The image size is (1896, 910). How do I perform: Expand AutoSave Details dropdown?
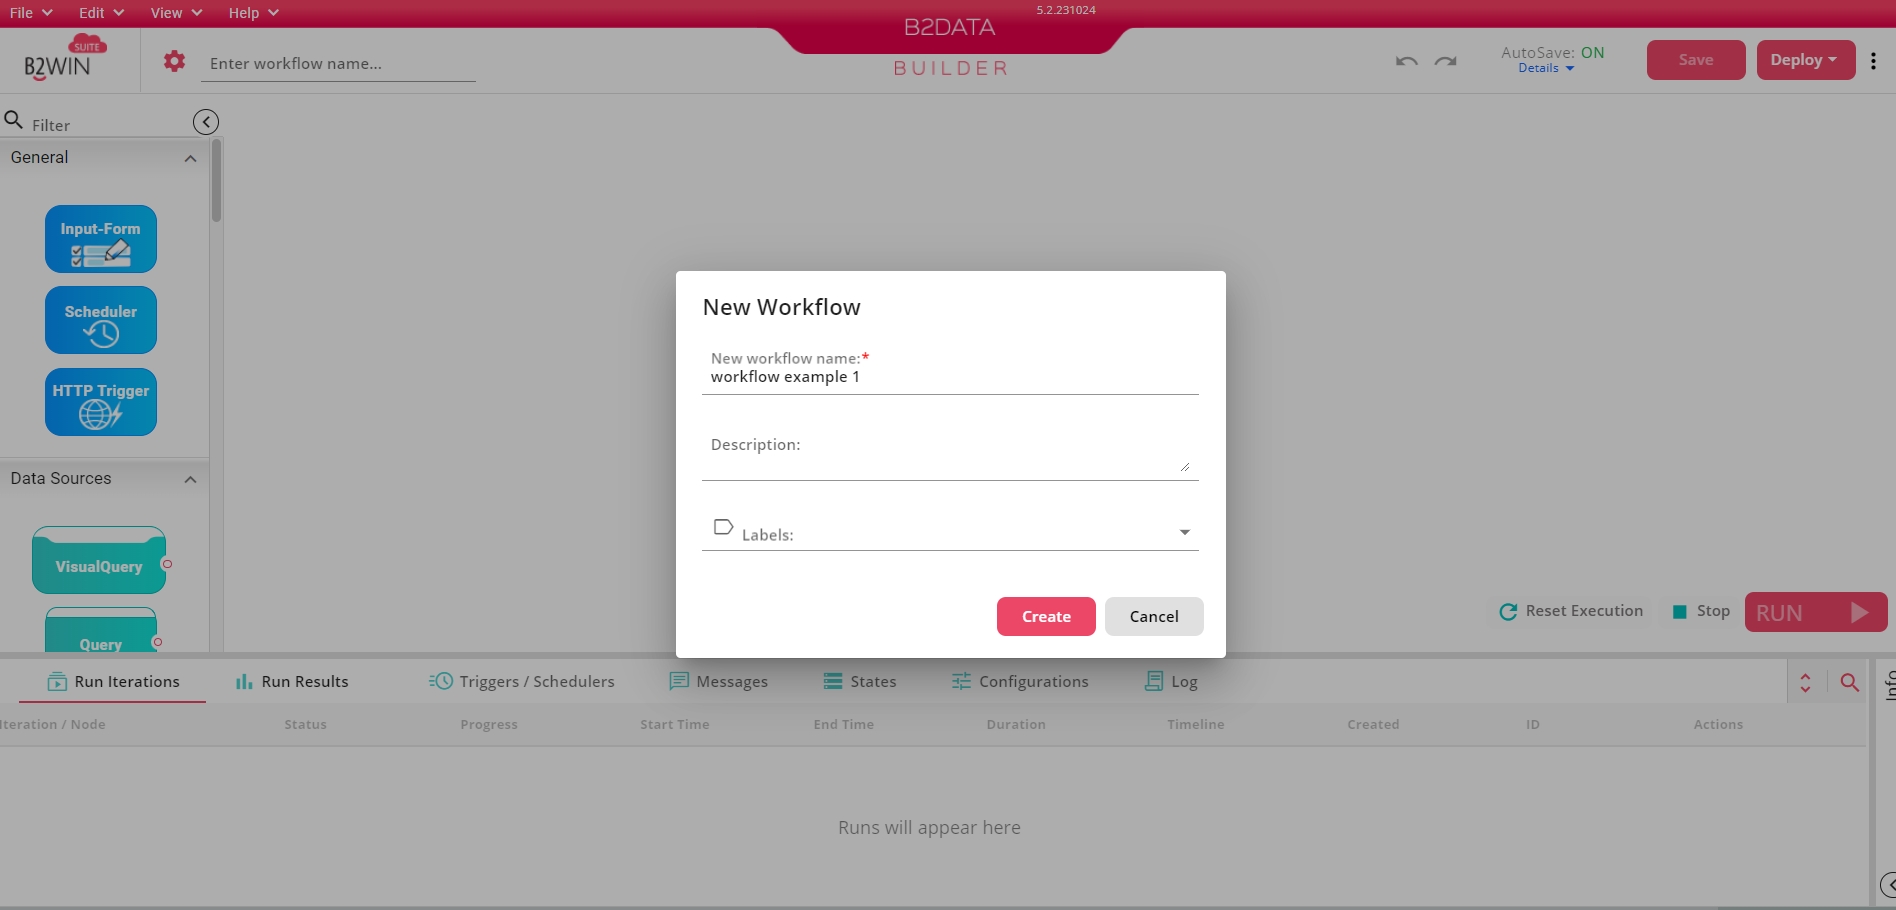(x=1546, y=68)
